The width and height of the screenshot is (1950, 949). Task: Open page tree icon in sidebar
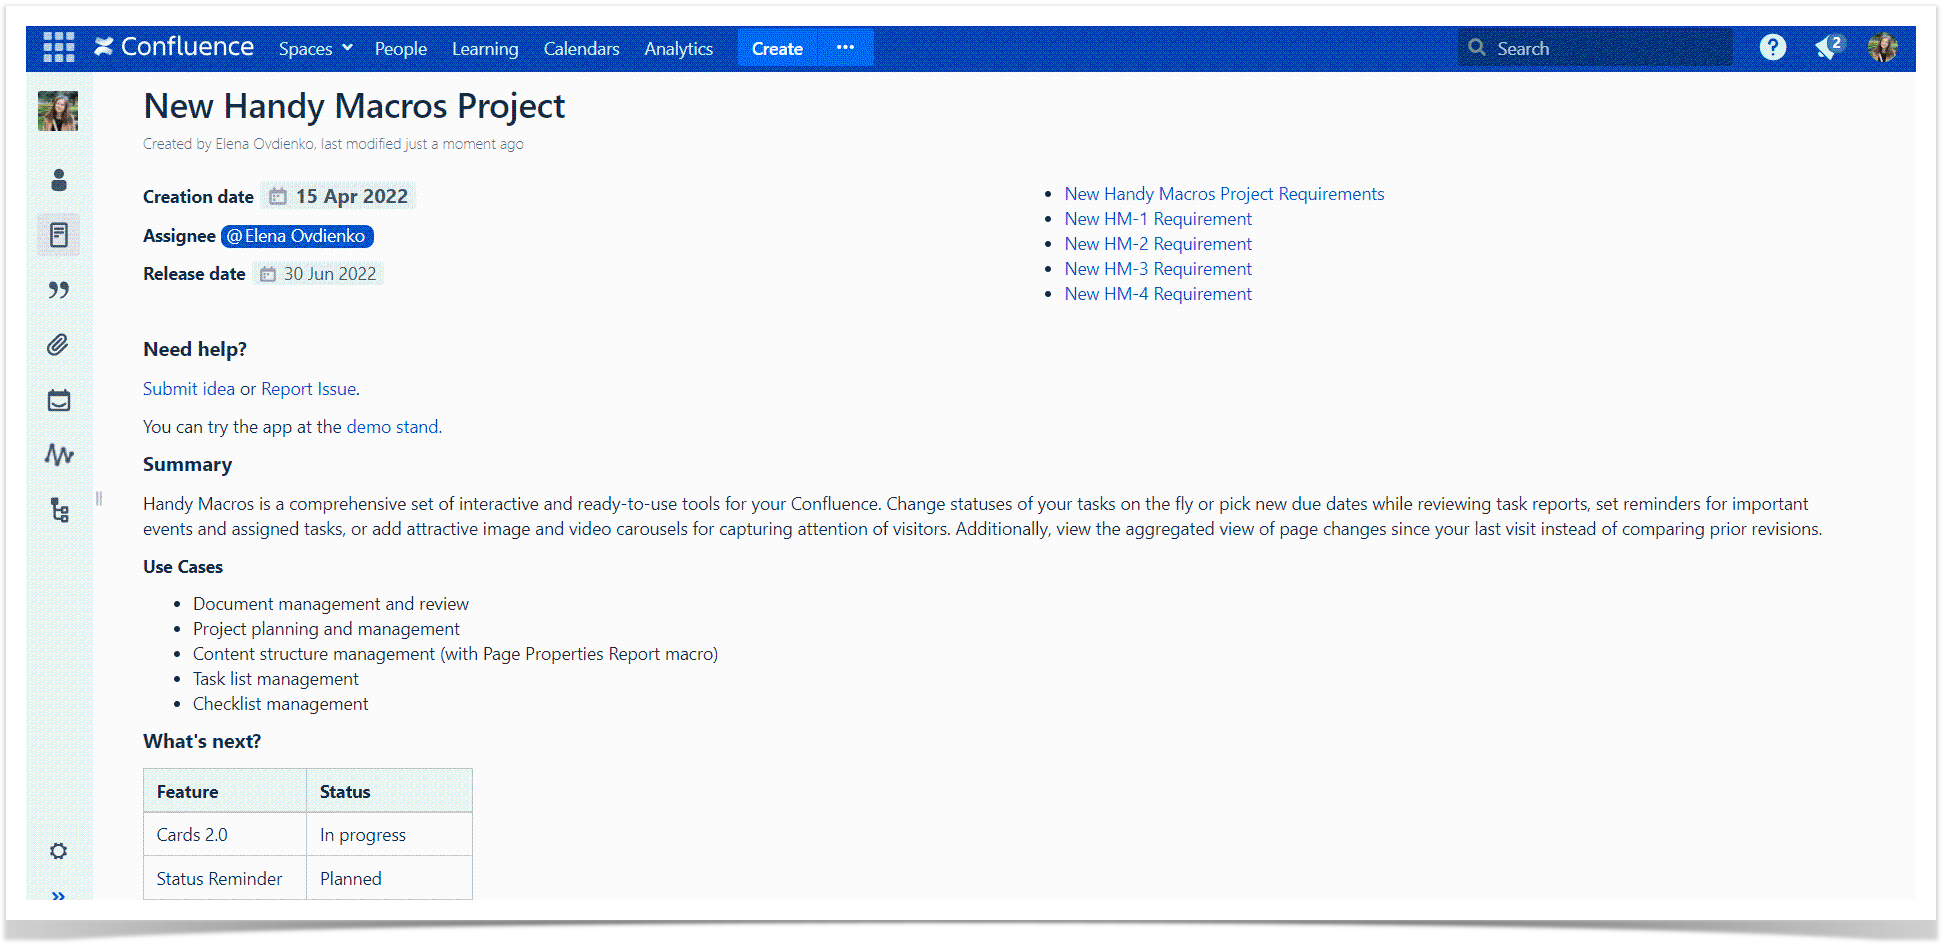click(x=60, y=510)
